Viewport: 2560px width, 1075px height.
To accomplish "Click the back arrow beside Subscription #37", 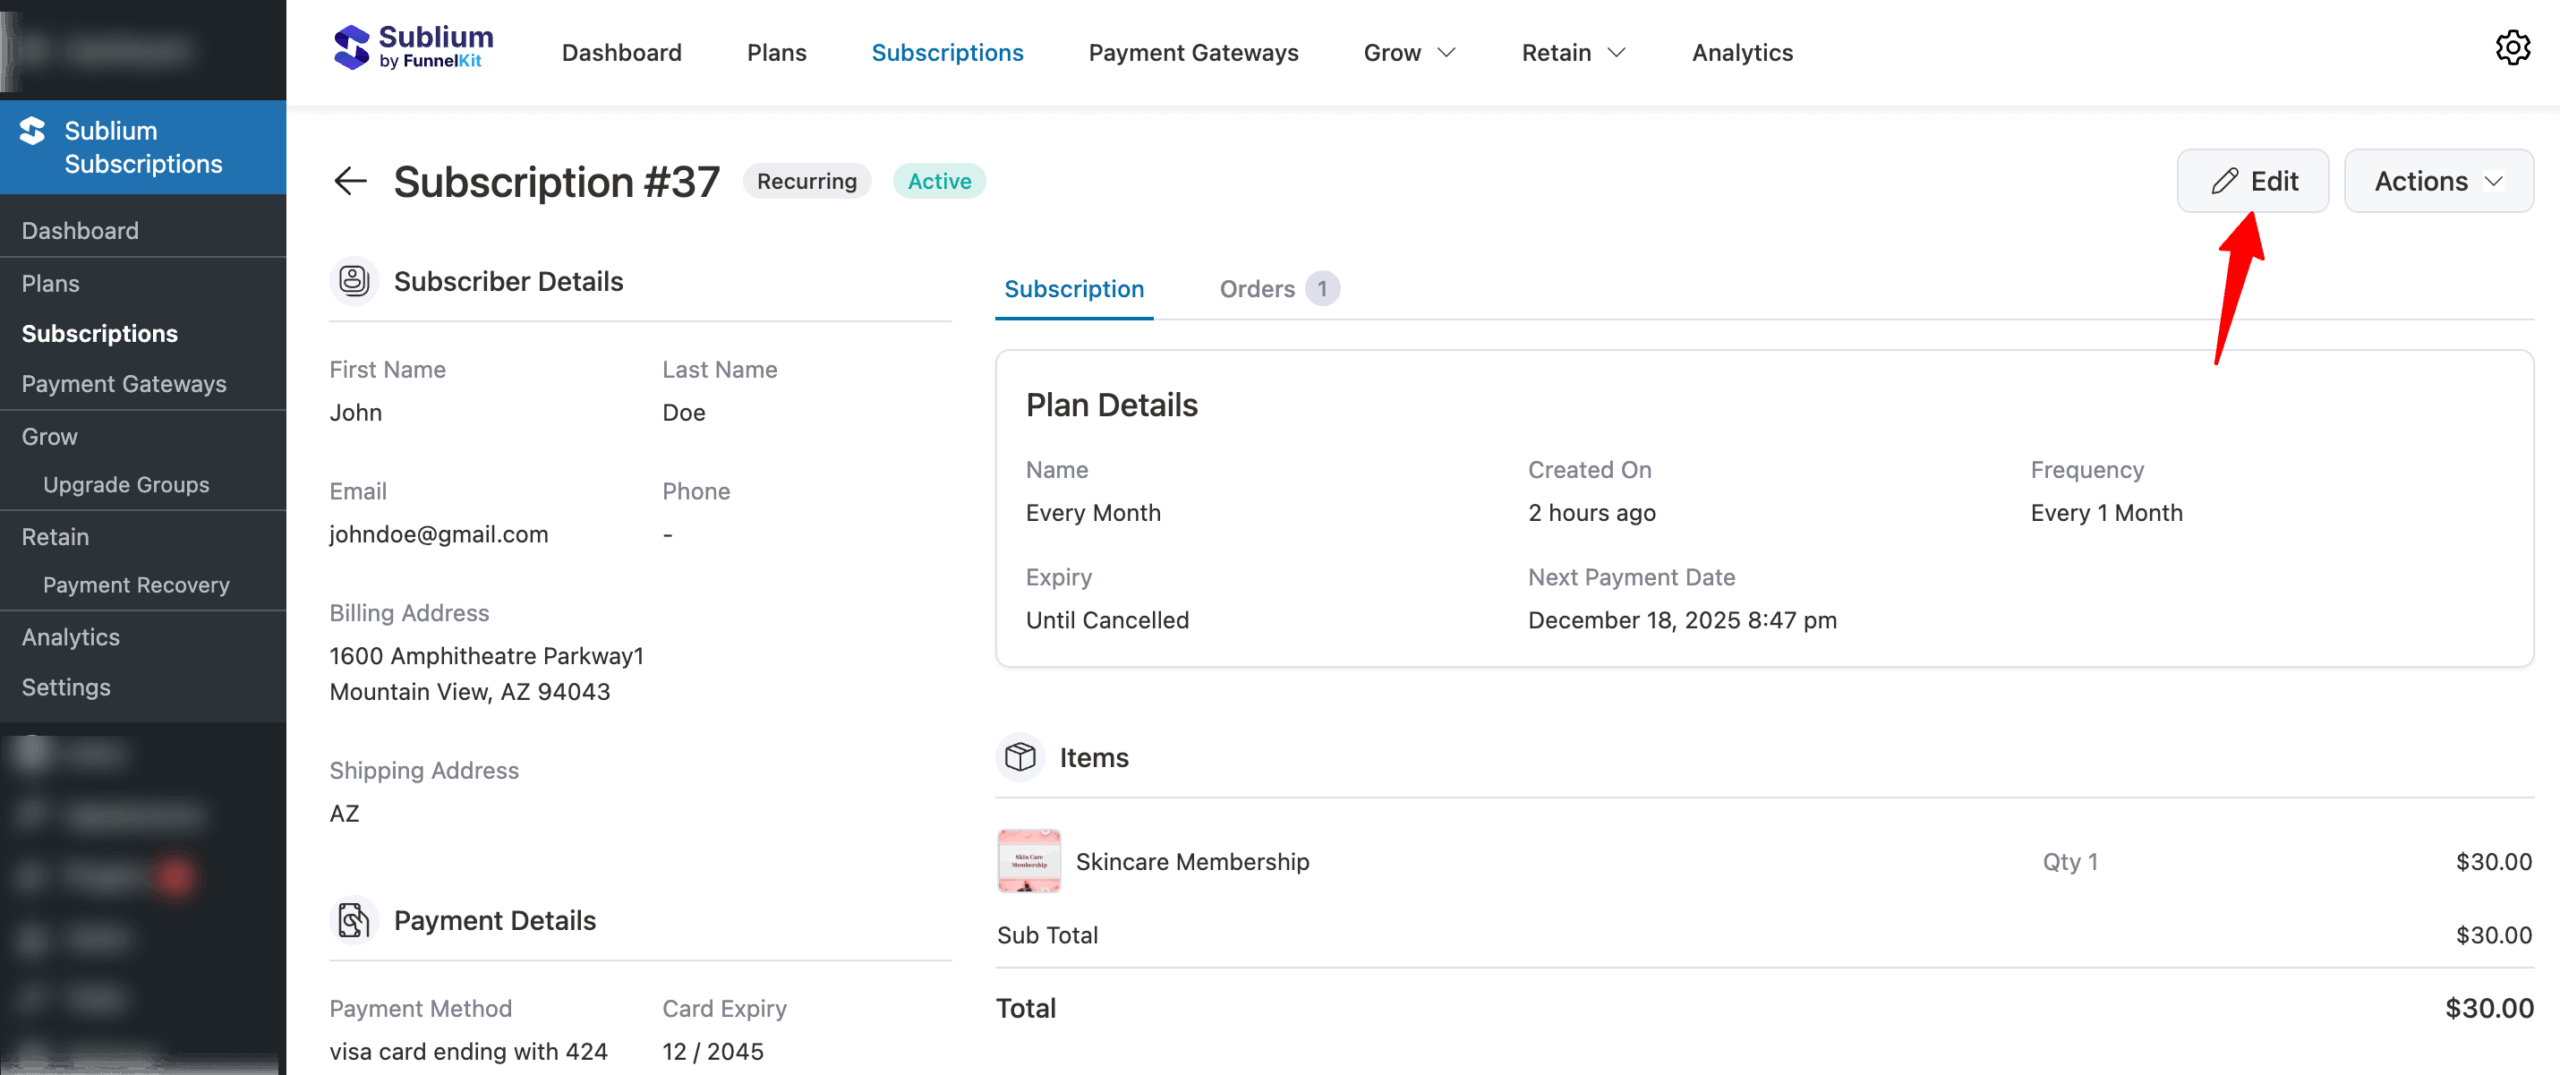I will [x=350, y=181].
